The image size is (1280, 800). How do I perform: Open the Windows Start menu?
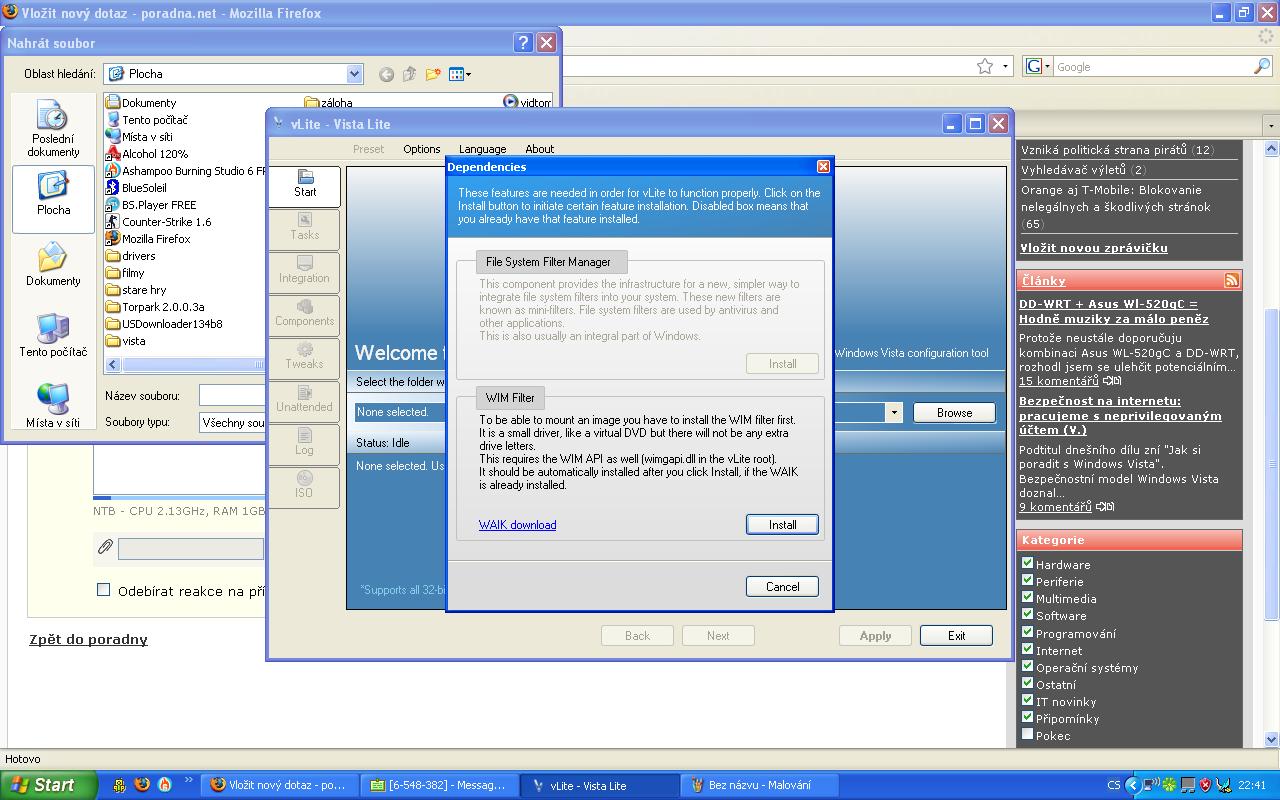point(49,785)
